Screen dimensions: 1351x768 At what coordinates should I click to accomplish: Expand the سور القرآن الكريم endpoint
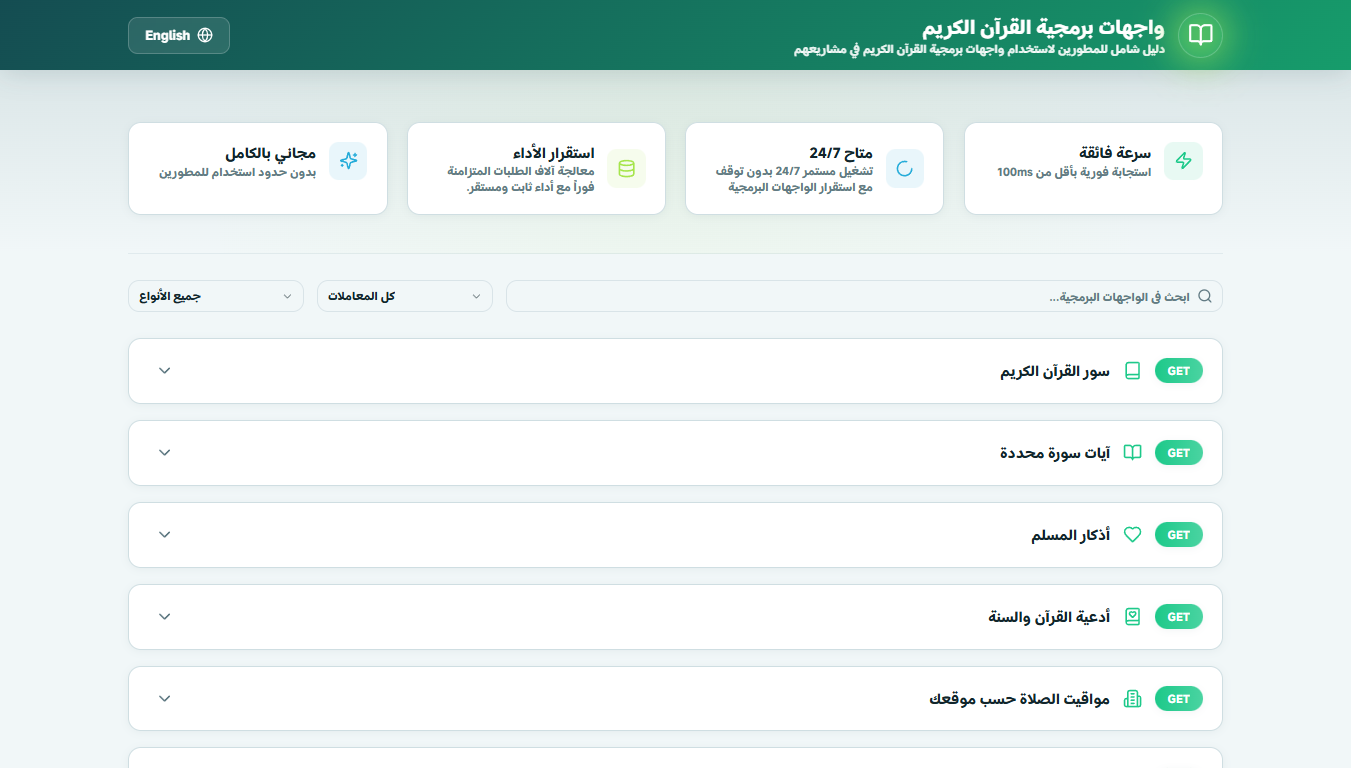[x=164, y=370]
